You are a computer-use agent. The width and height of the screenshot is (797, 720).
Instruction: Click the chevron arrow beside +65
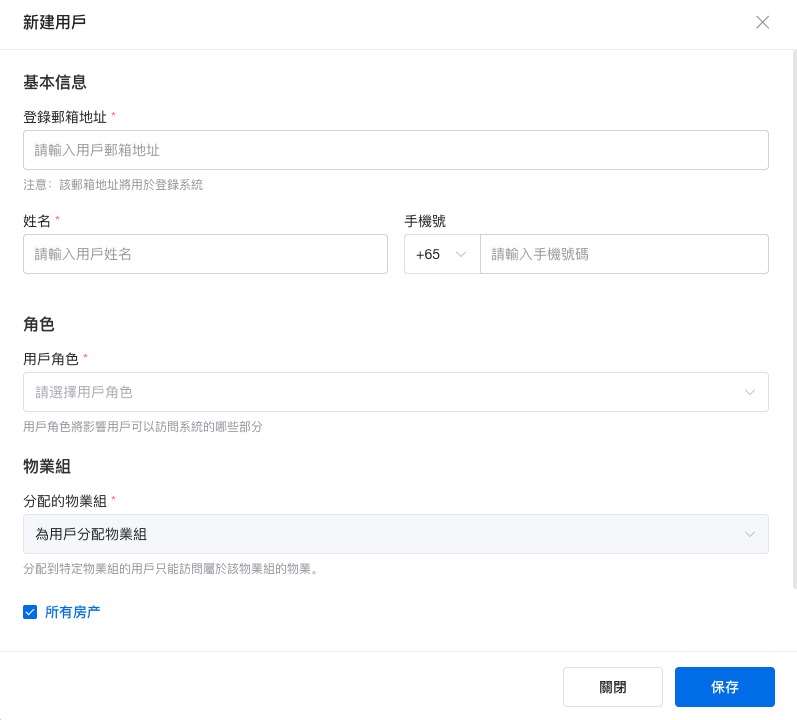[461, 254]
